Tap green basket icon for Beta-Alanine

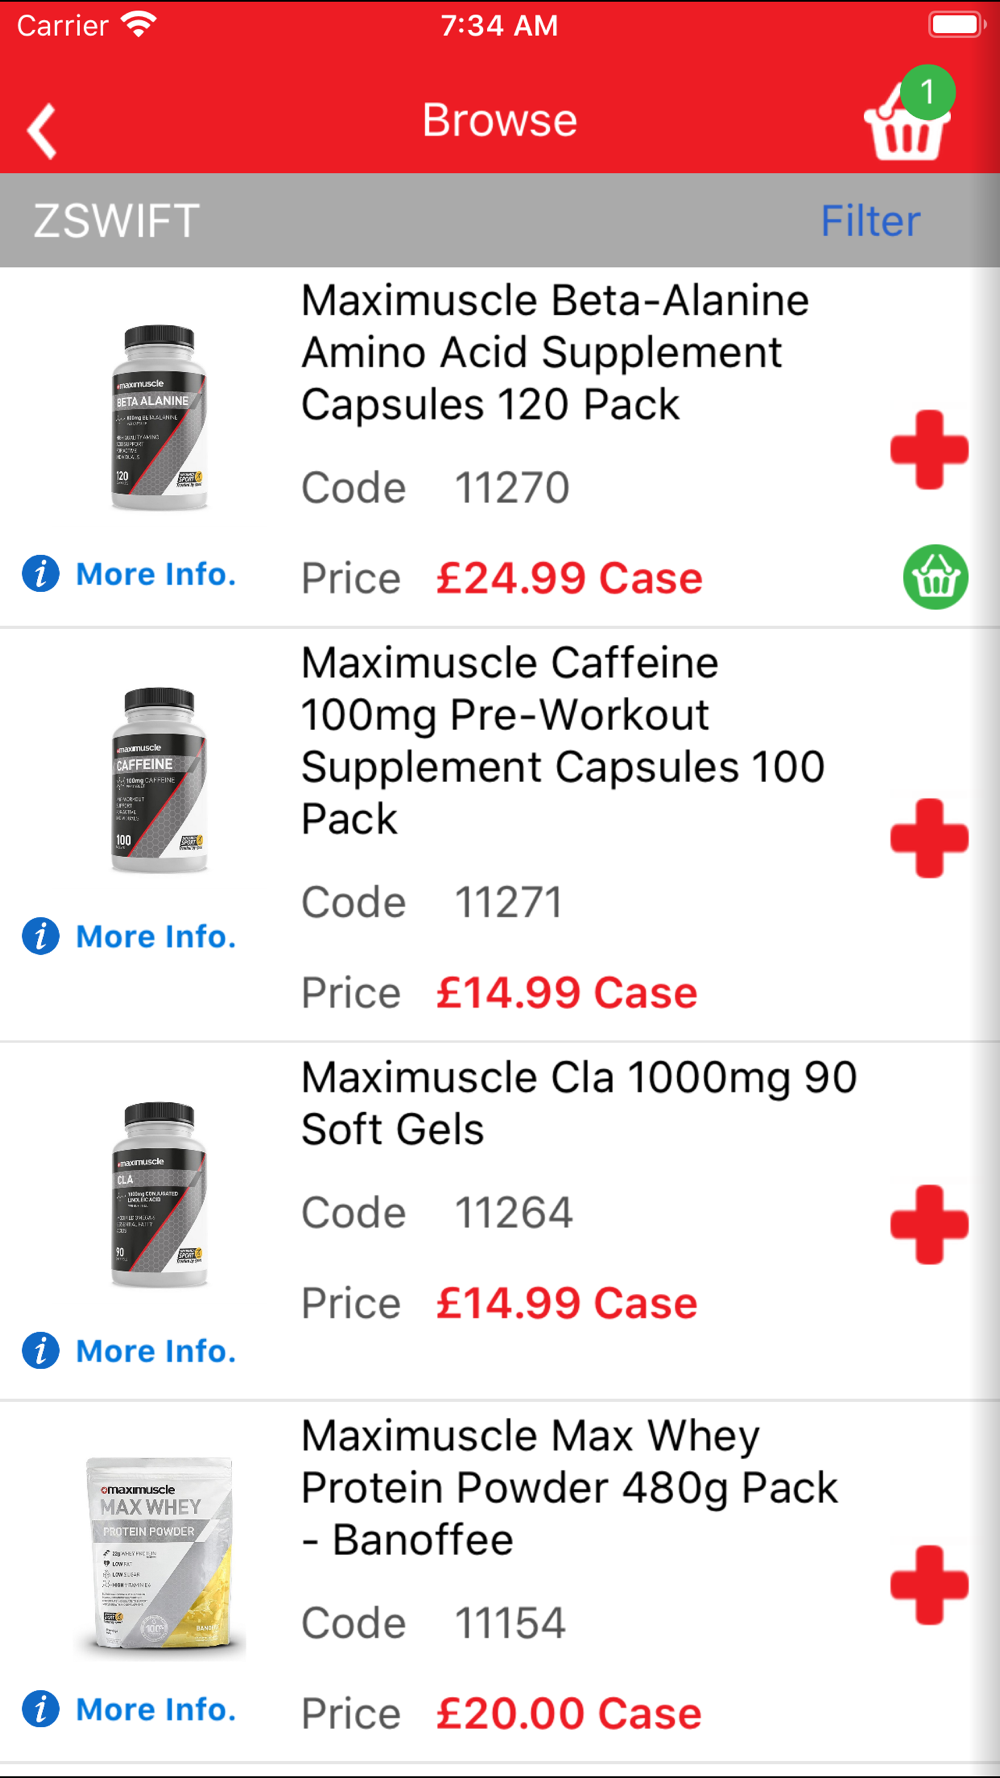click(x=935, y=577)
